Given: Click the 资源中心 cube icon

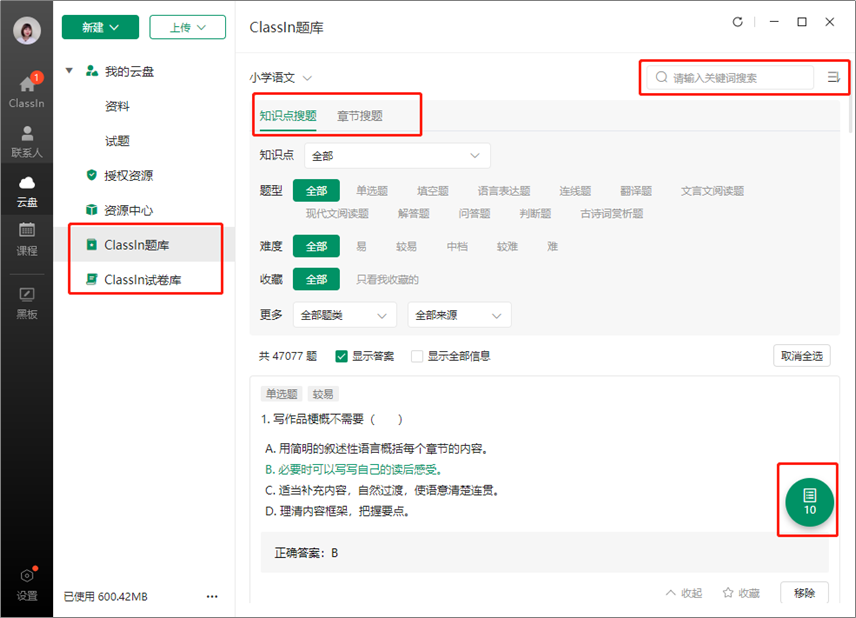Looking at the screenshot, I should (x=92, y=210).
